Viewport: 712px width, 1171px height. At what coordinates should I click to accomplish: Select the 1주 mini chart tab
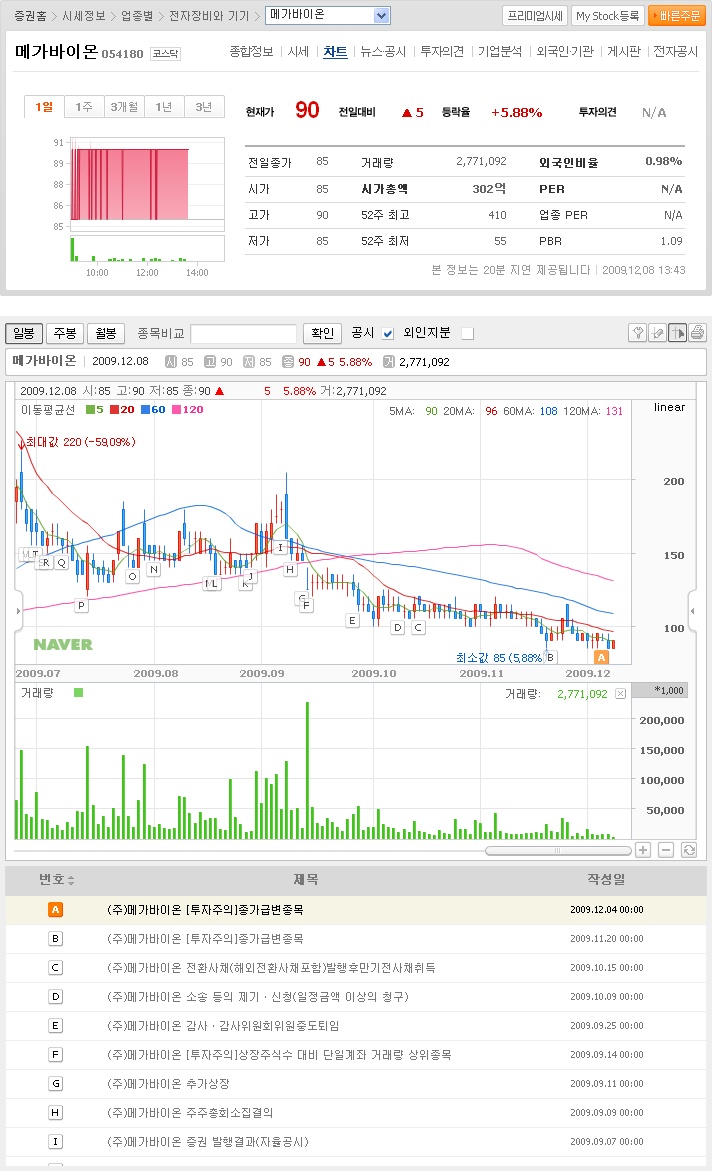(x=84, y=107)
